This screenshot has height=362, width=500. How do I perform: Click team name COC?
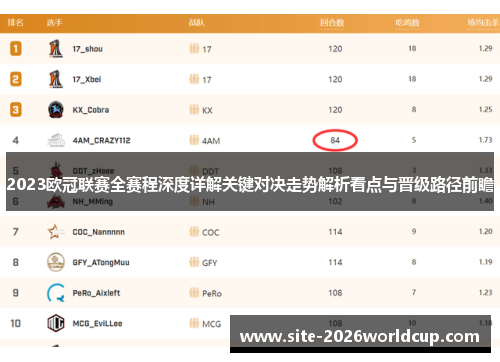(211, 232)
